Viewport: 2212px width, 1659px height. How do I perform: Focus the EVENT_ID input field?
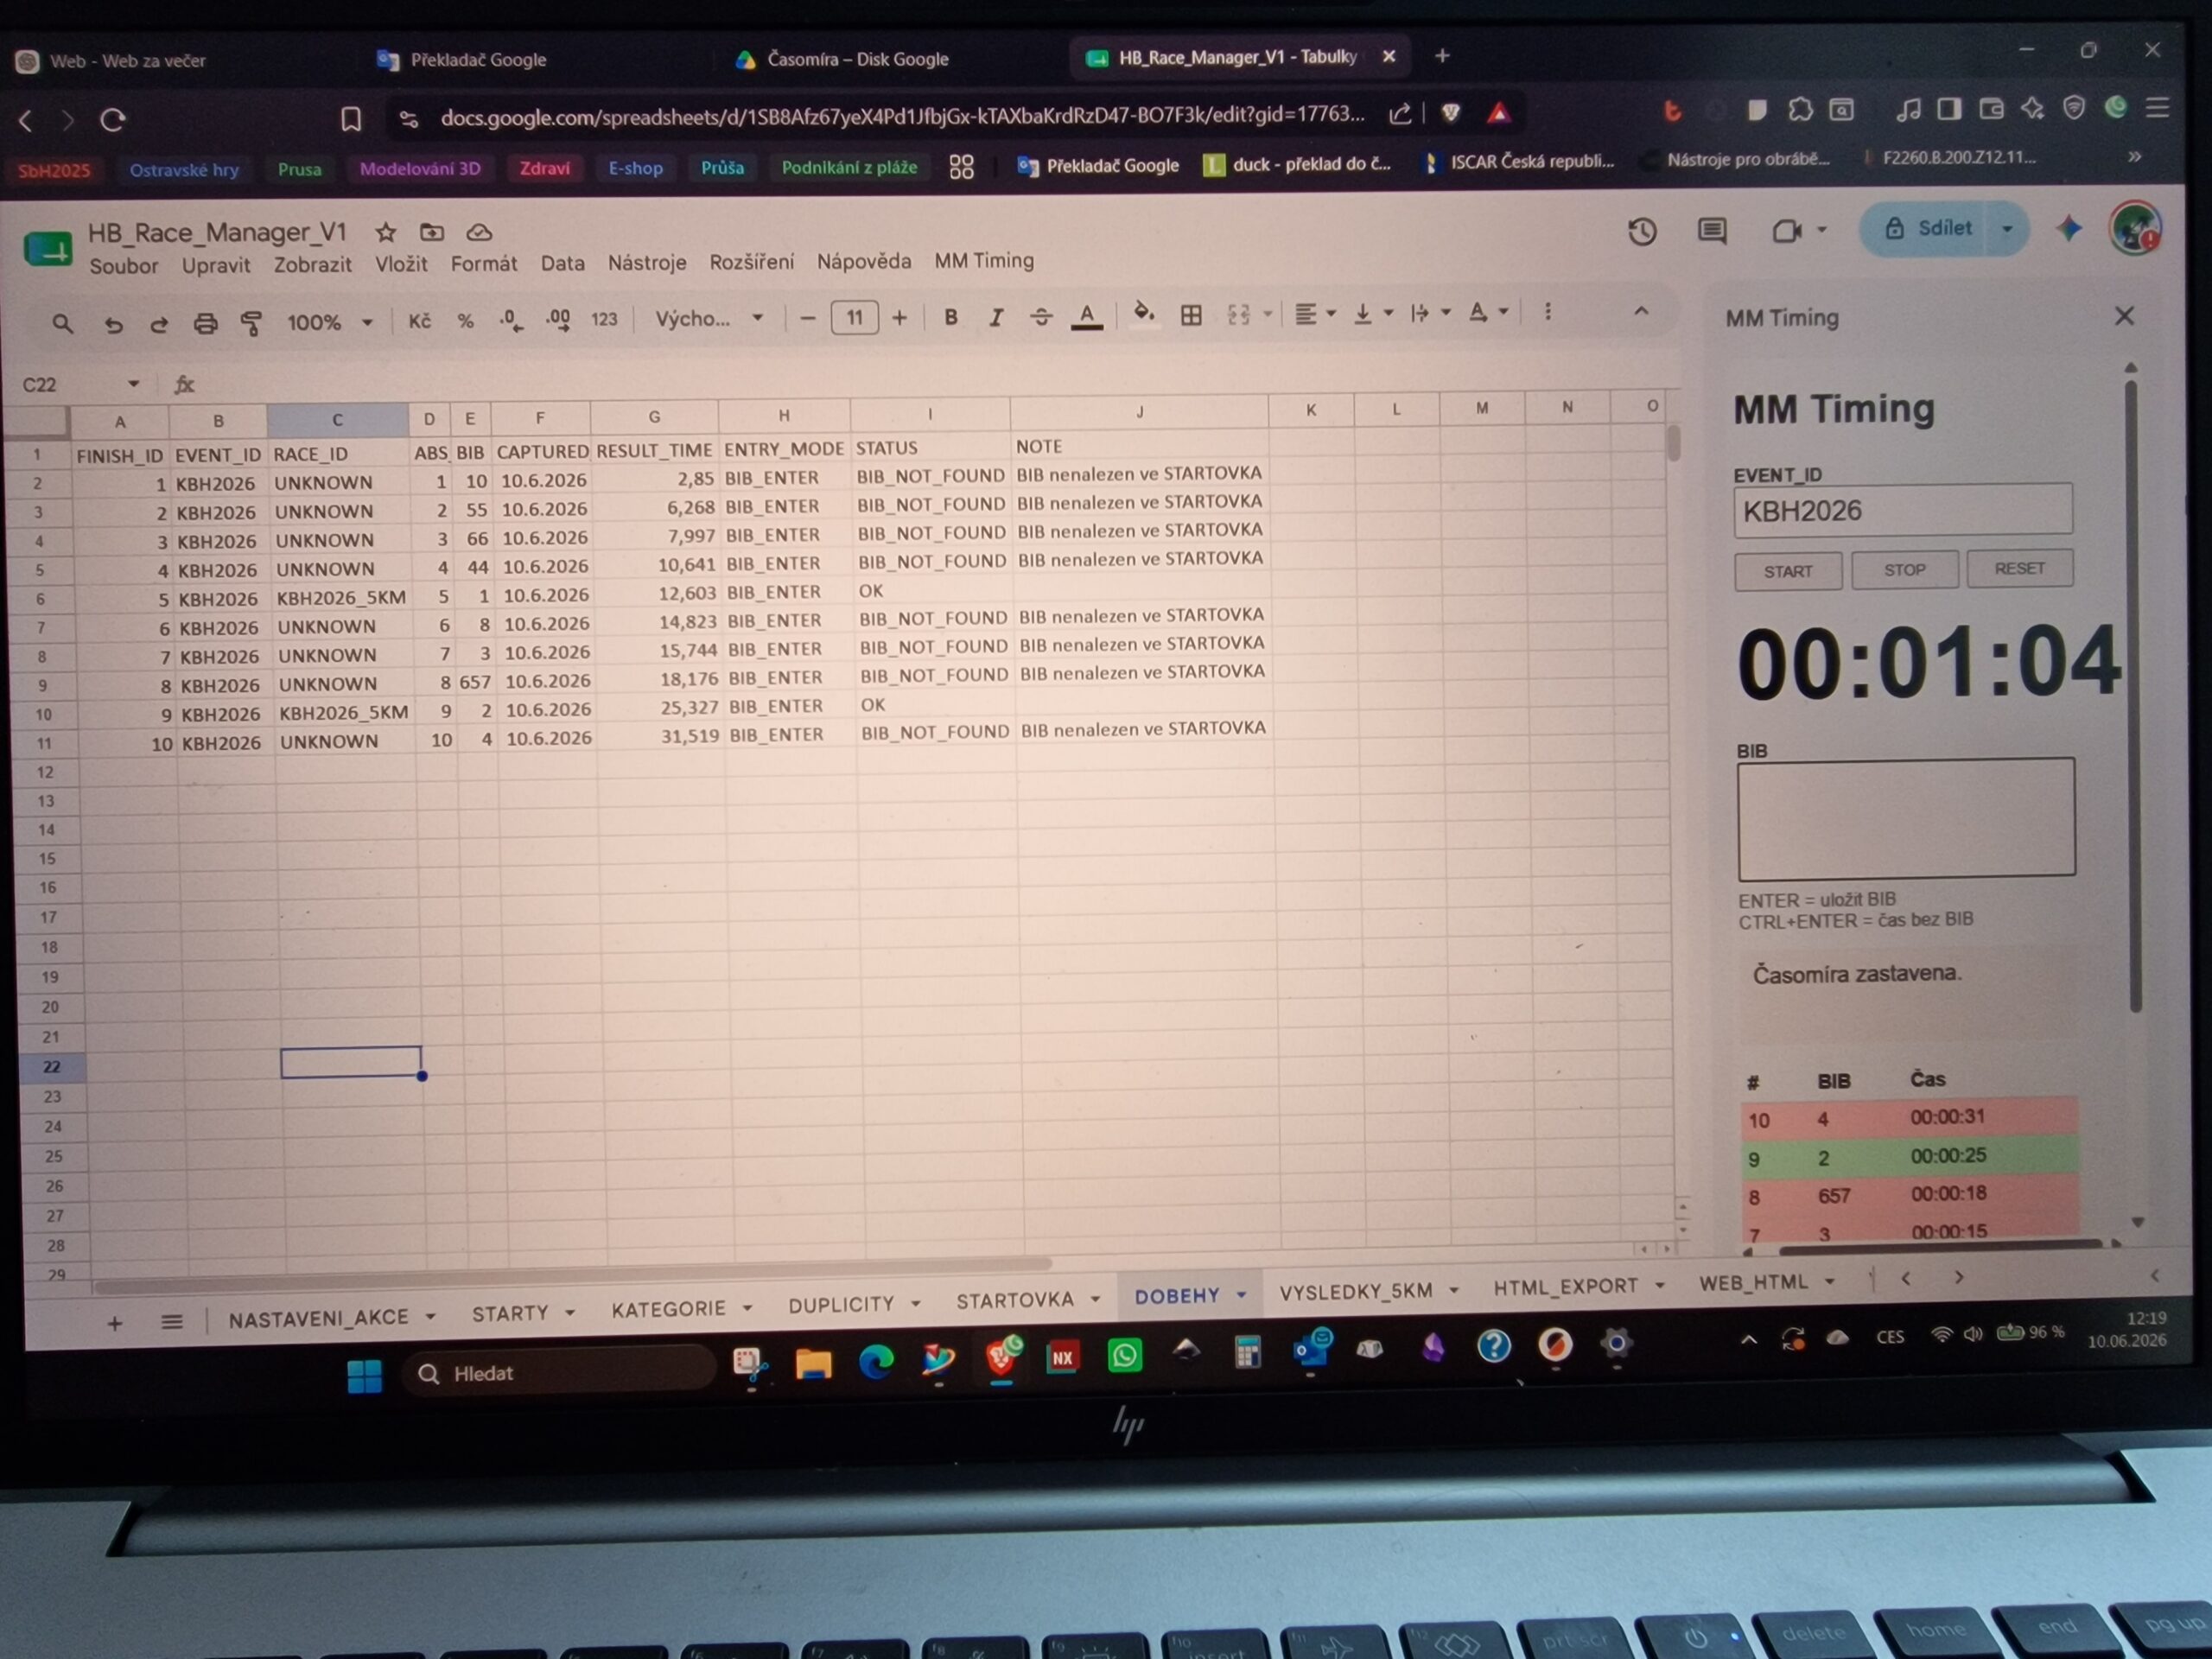point(1902,511)
